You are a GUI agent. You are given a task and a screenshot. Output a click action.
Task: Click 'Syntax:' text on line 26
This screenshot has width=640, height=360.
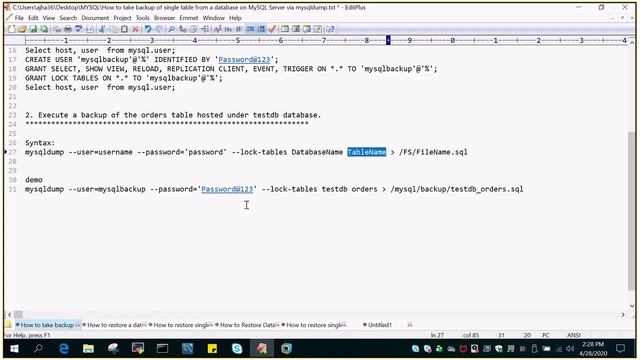coord(40,143)
